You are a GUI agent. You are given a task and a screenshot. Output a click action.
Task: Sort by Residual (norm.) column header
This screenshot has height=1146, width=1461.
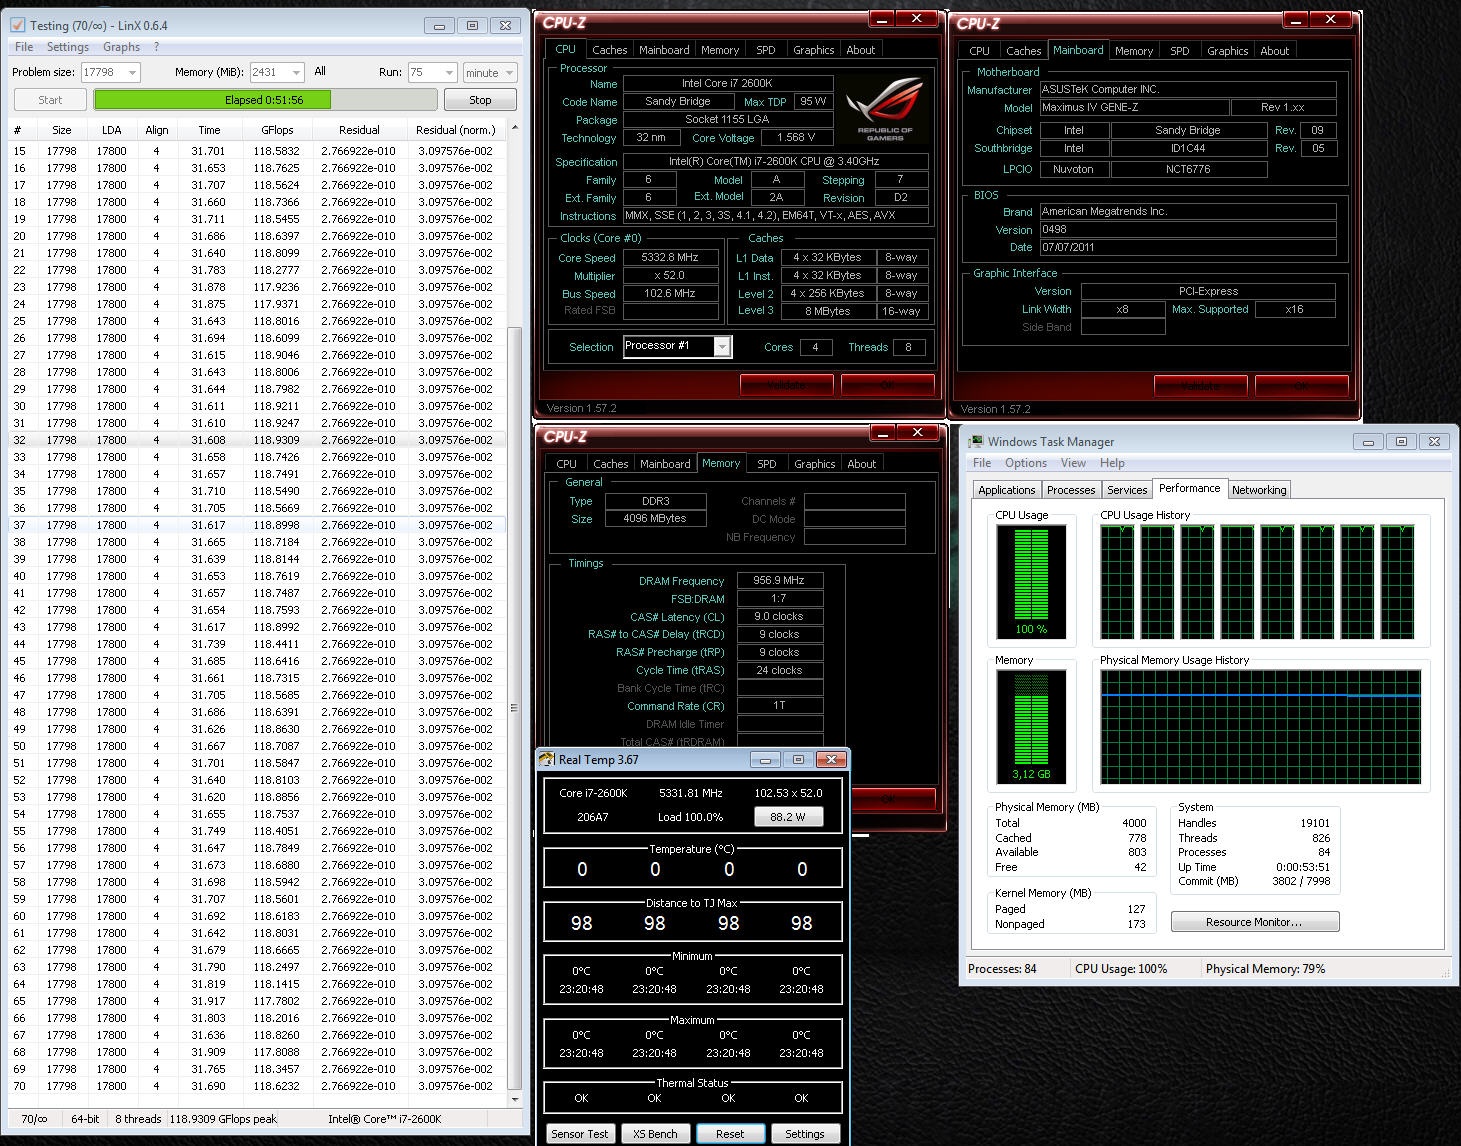click(x=455, y=130)
